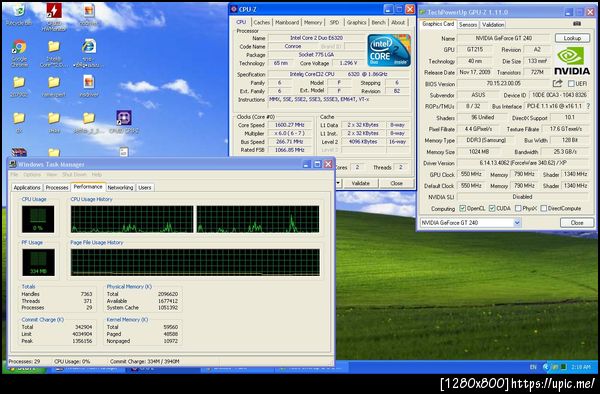Click the NVIDIA logo in GPU-Z
Viewport: 600px width, 394px height.
click(572, 60)
